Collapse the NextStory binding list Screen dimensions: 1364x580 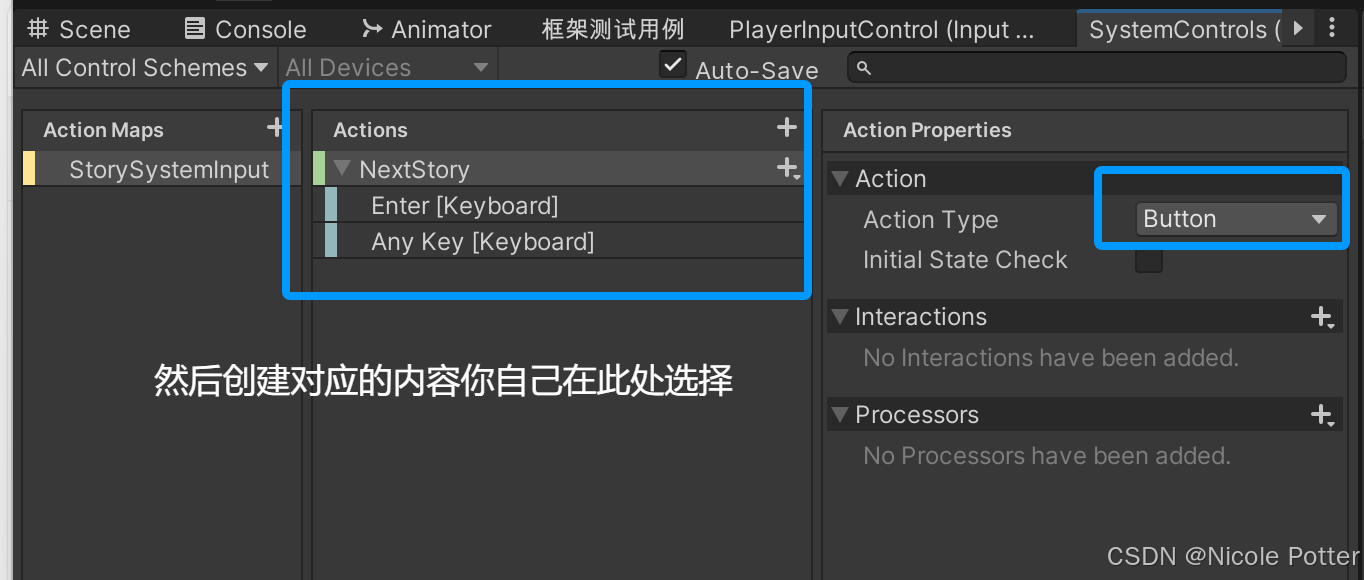click(341, 168)
